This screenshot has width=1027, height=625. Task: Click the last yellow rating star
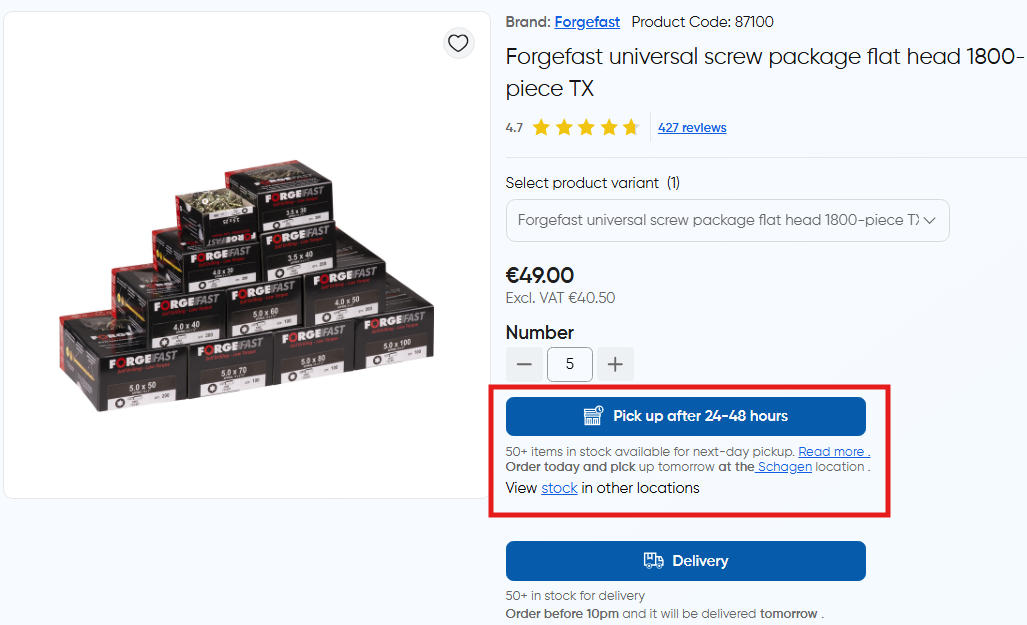tap(630, 128)
